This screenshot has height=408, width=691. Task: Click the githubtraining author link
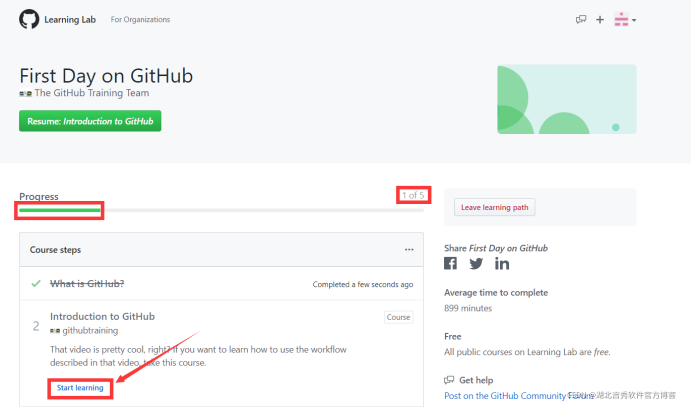[90, 330]
